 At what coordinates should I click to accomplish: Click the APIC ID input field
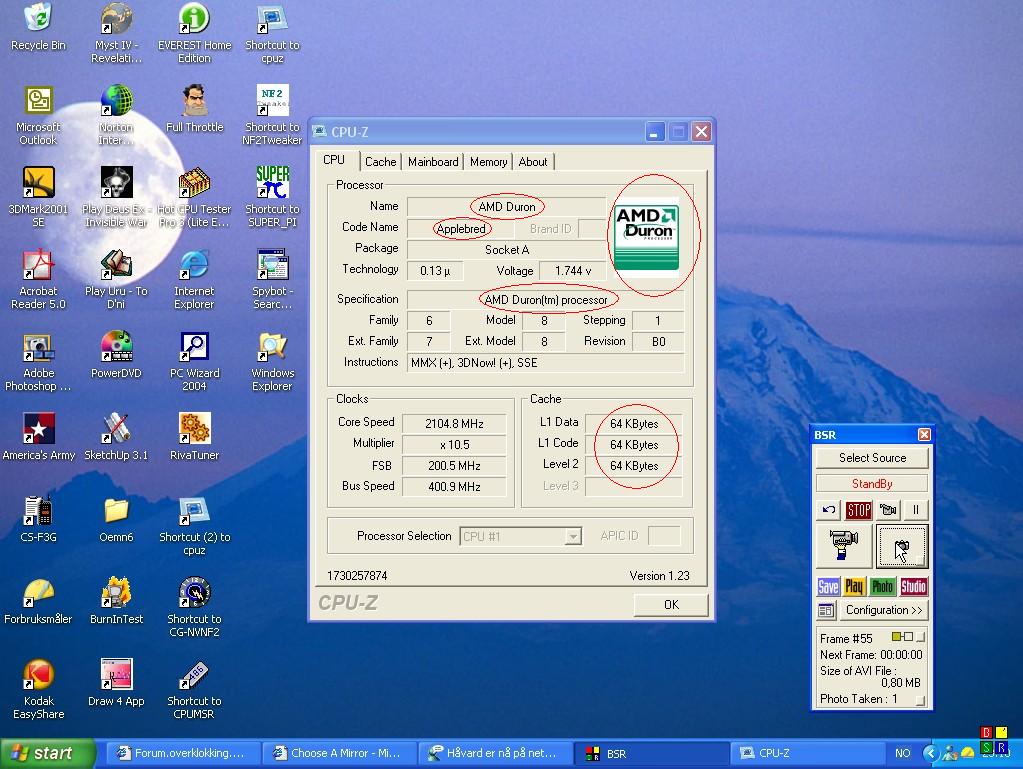pos(664,536)
